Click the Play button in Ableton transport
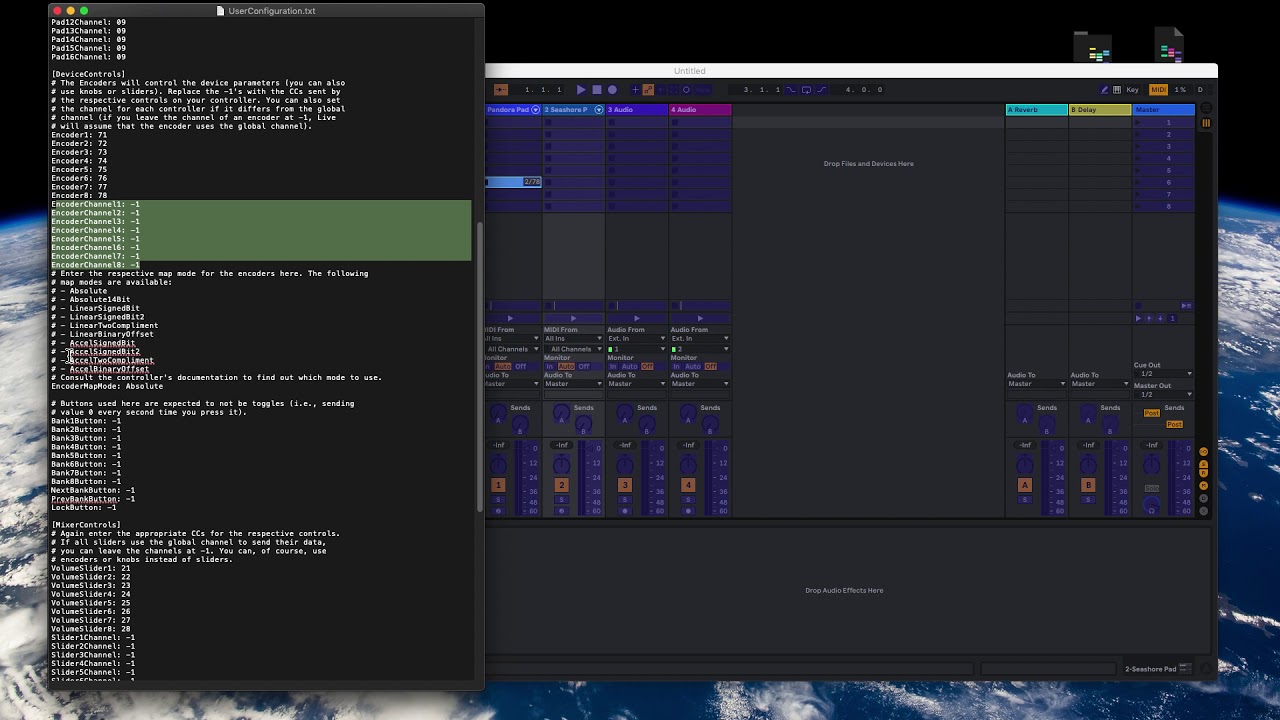The image size is (1280, 720). click(581, 90)
